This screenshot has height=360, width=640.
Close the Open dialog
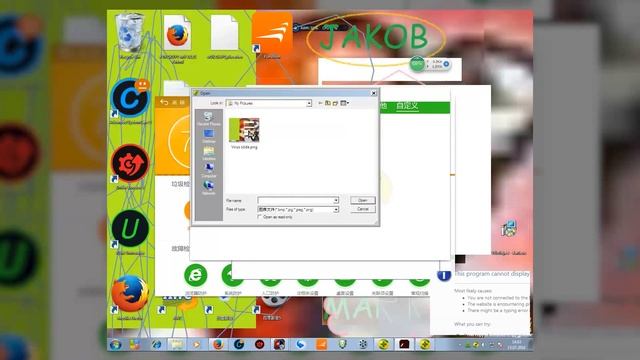coord(373,93)
